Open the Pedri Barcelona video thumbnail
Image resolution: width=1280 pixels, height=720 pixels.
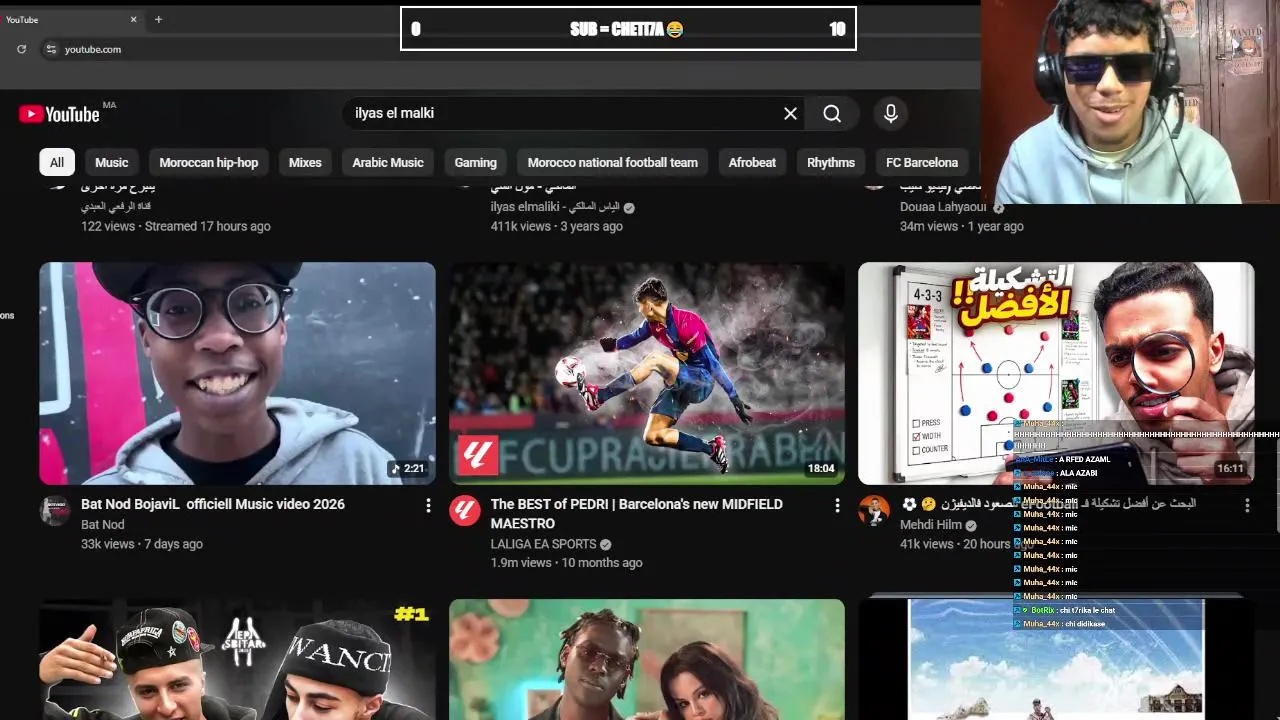[647, 373]
